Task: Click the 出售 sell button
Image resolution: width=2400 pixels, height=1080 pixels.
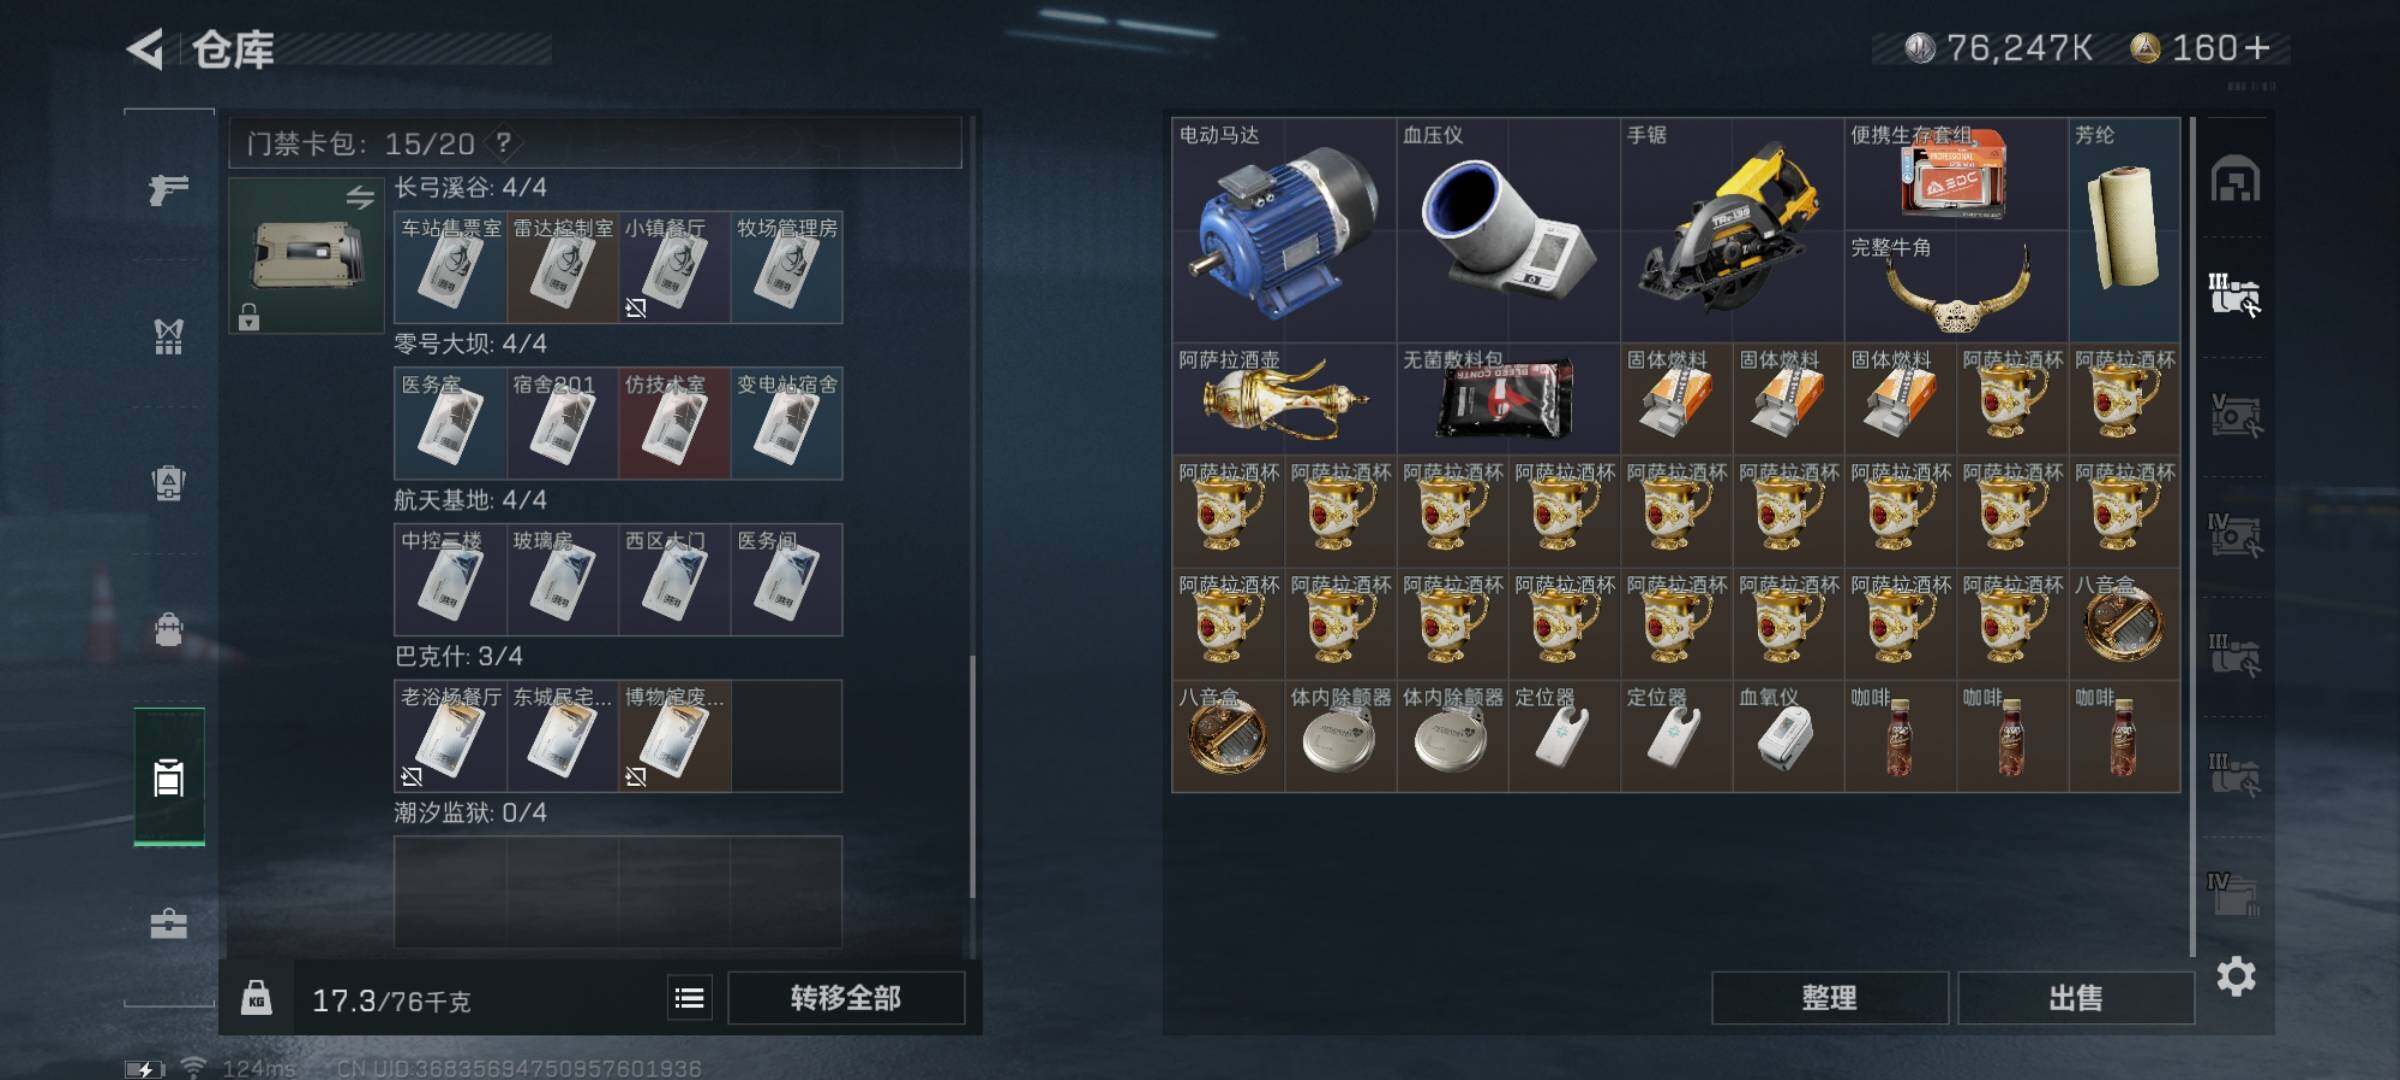Action: coord(2075,998)
